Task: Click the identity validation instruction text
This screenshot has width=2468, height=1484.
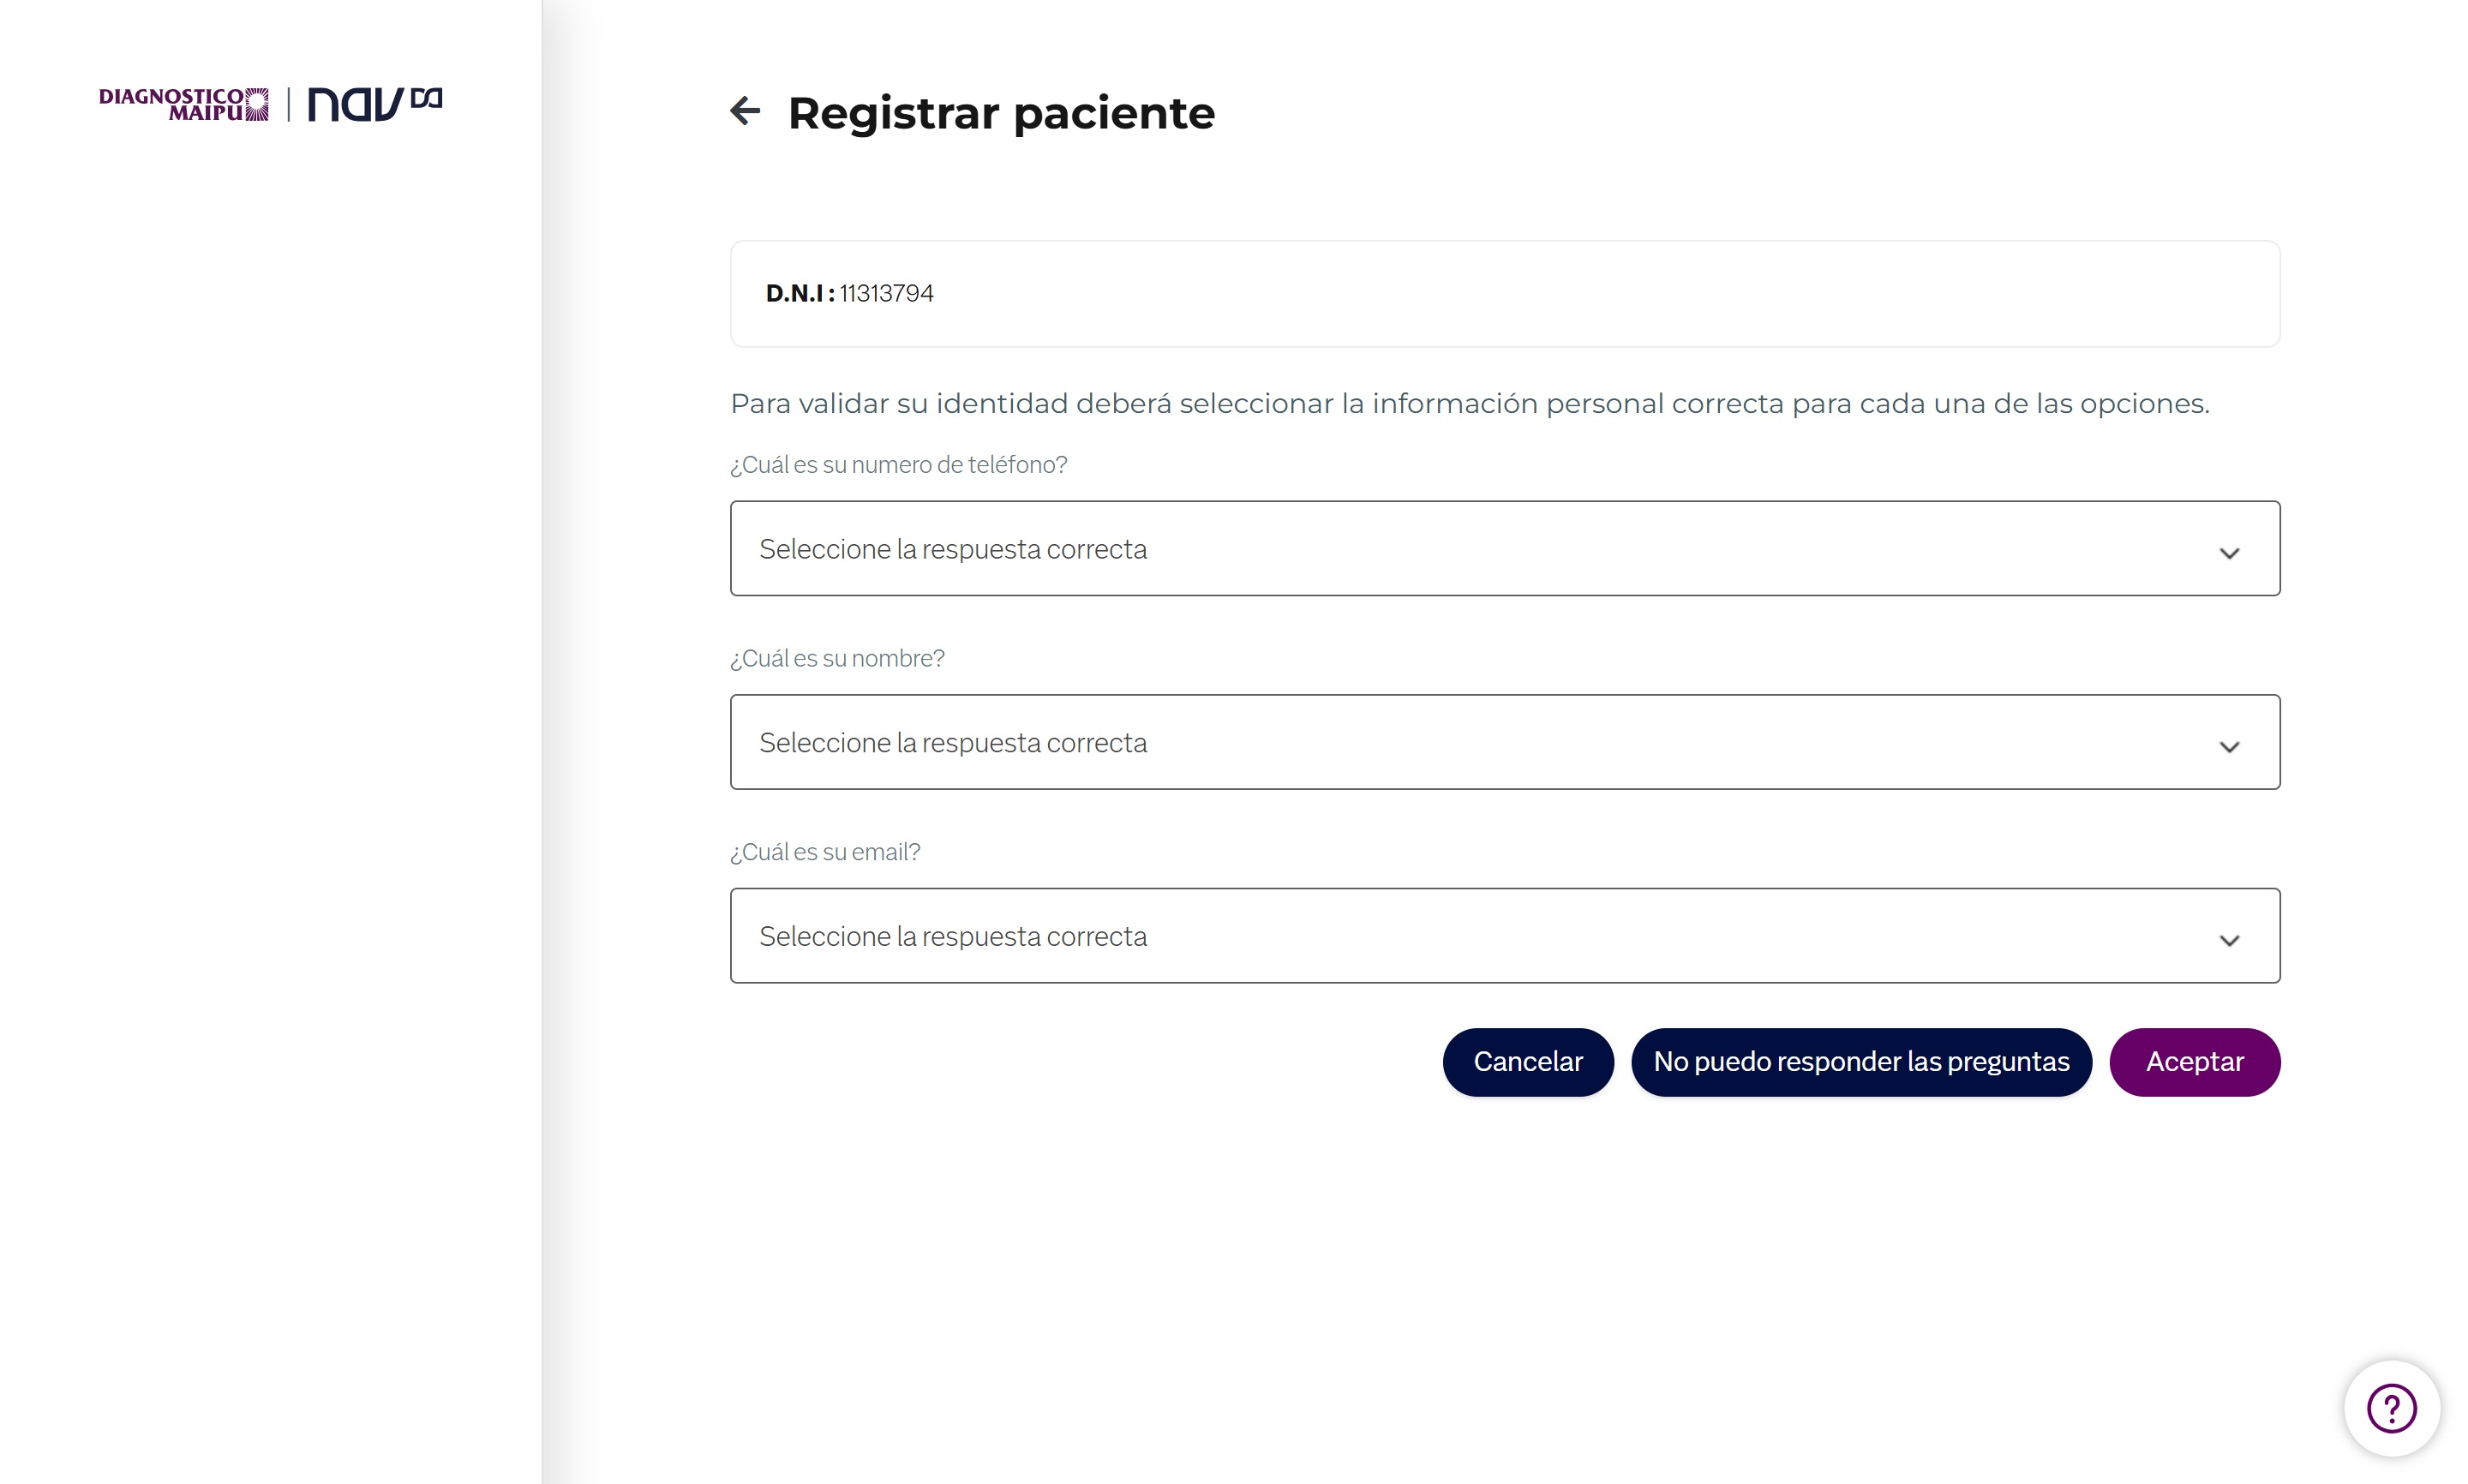Action: pyautogui.click(x=1470, y=404)
